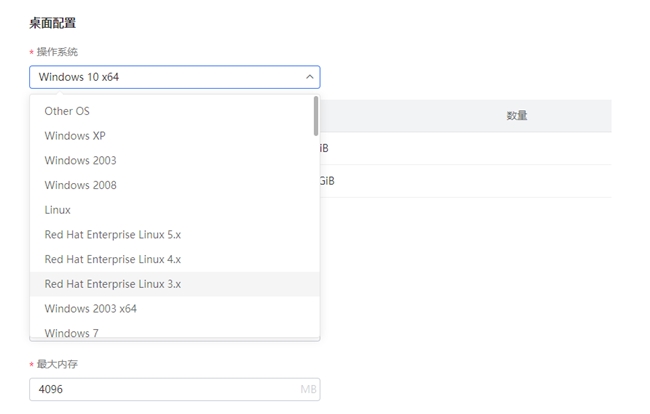Viewport: 650px width, 414px height.
Task: Click the dropdown list scrollbar thumb
Action: pyautogui.click(x=316, y=116)
